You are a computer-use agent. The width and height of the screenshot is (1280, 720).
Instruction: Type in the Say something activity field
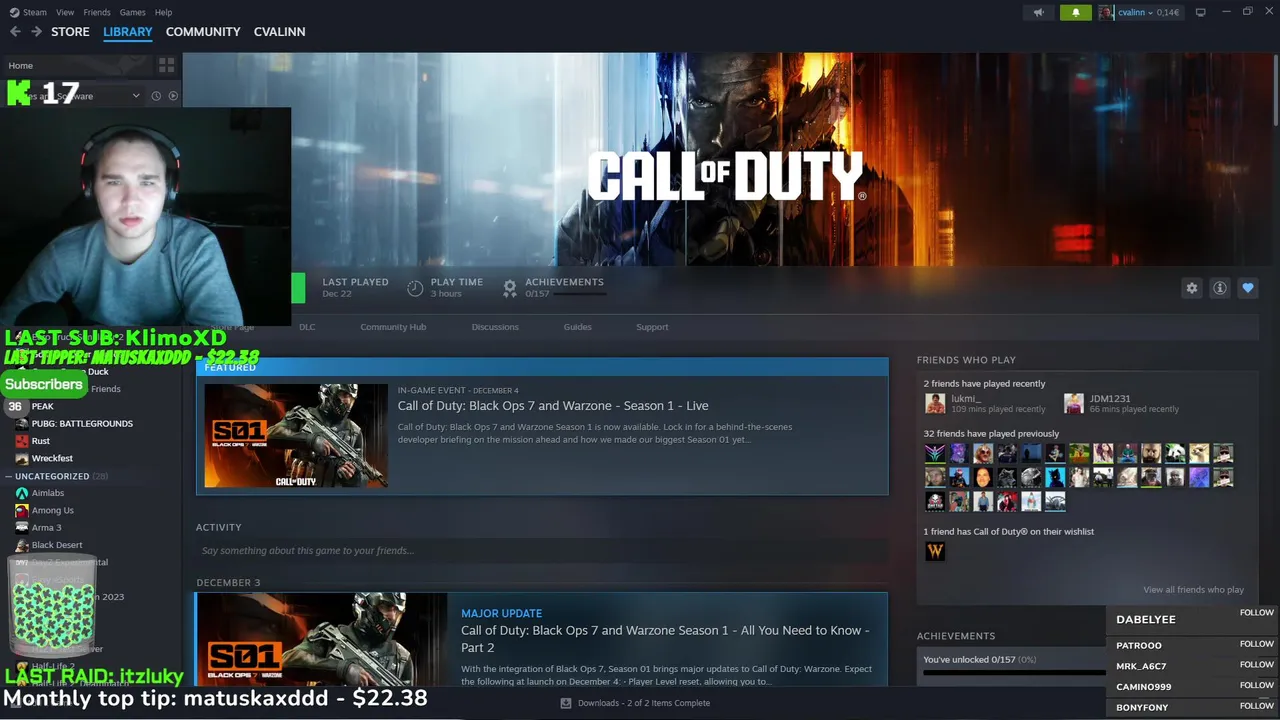click(541, 551)
